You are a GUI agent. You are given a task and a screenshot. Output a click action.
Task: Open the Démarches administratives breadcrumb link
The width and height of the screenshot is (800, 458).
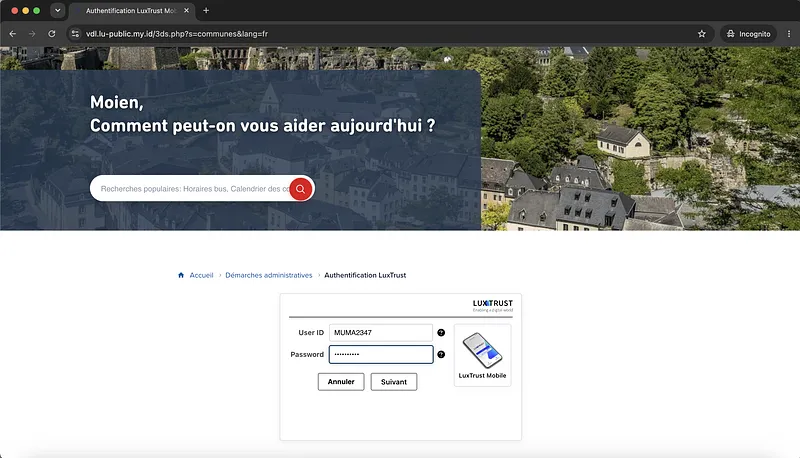coord(269,275)
